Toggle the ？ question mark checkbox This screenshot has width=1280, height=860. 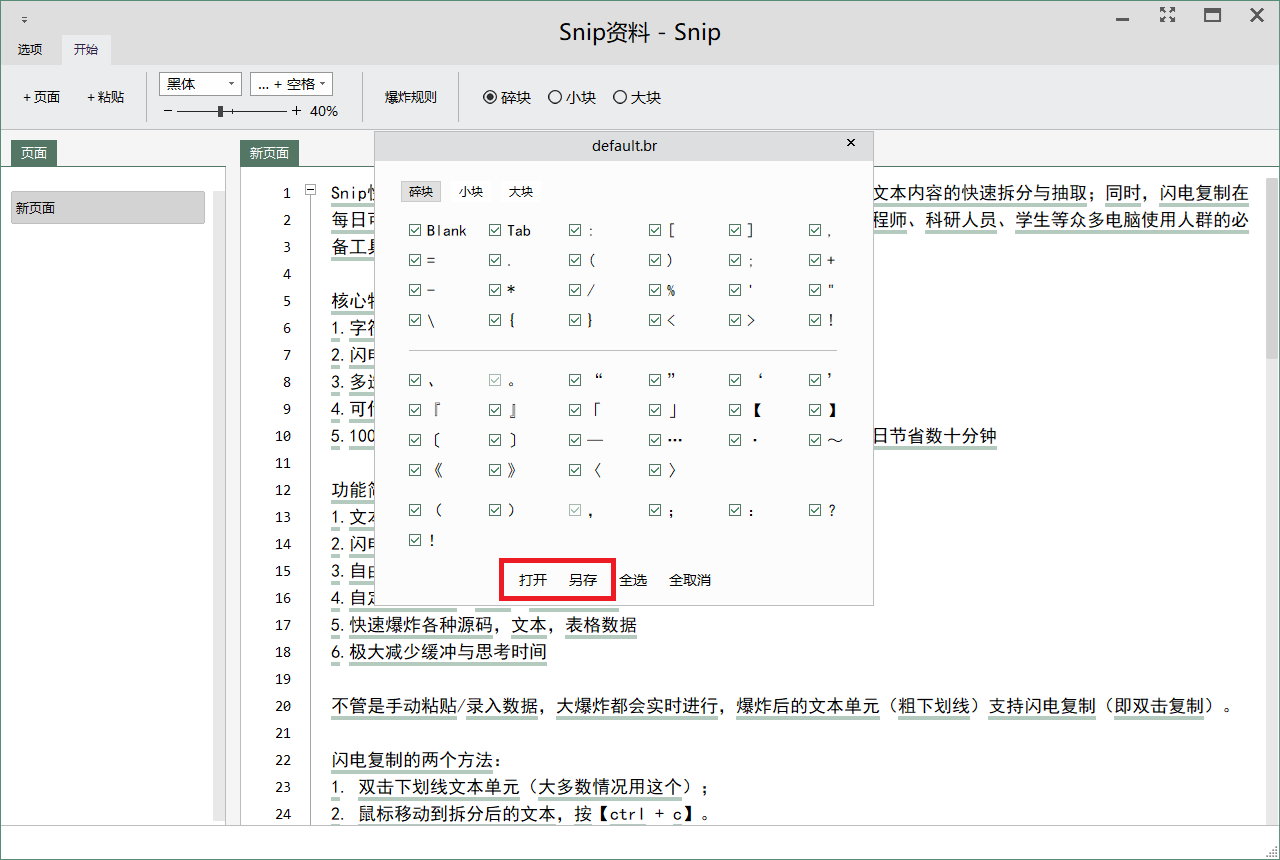tap(815, 510)
